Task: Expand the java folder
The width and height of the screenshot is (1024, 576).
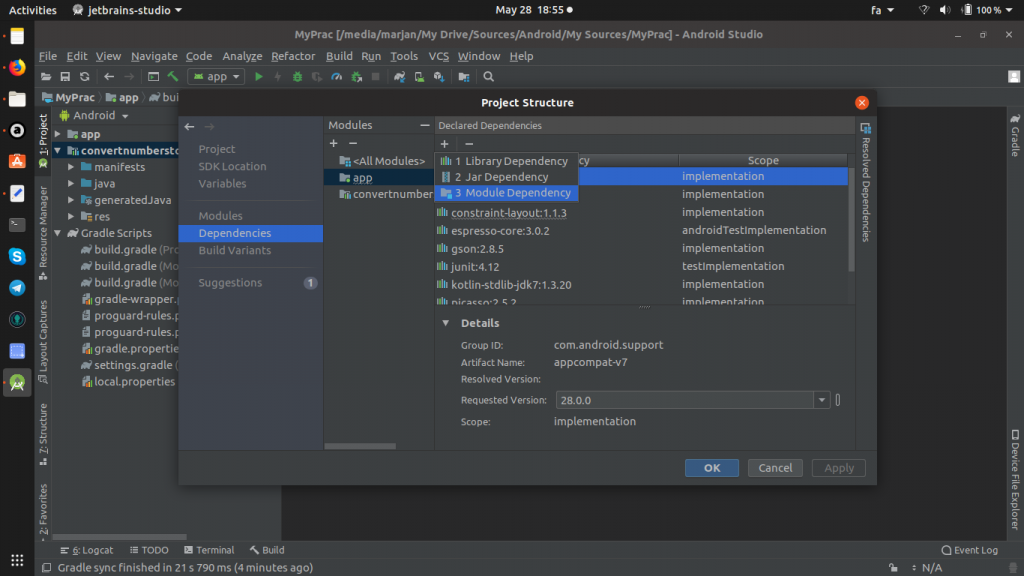Action: pyautogui.click(x=71, y=184)
